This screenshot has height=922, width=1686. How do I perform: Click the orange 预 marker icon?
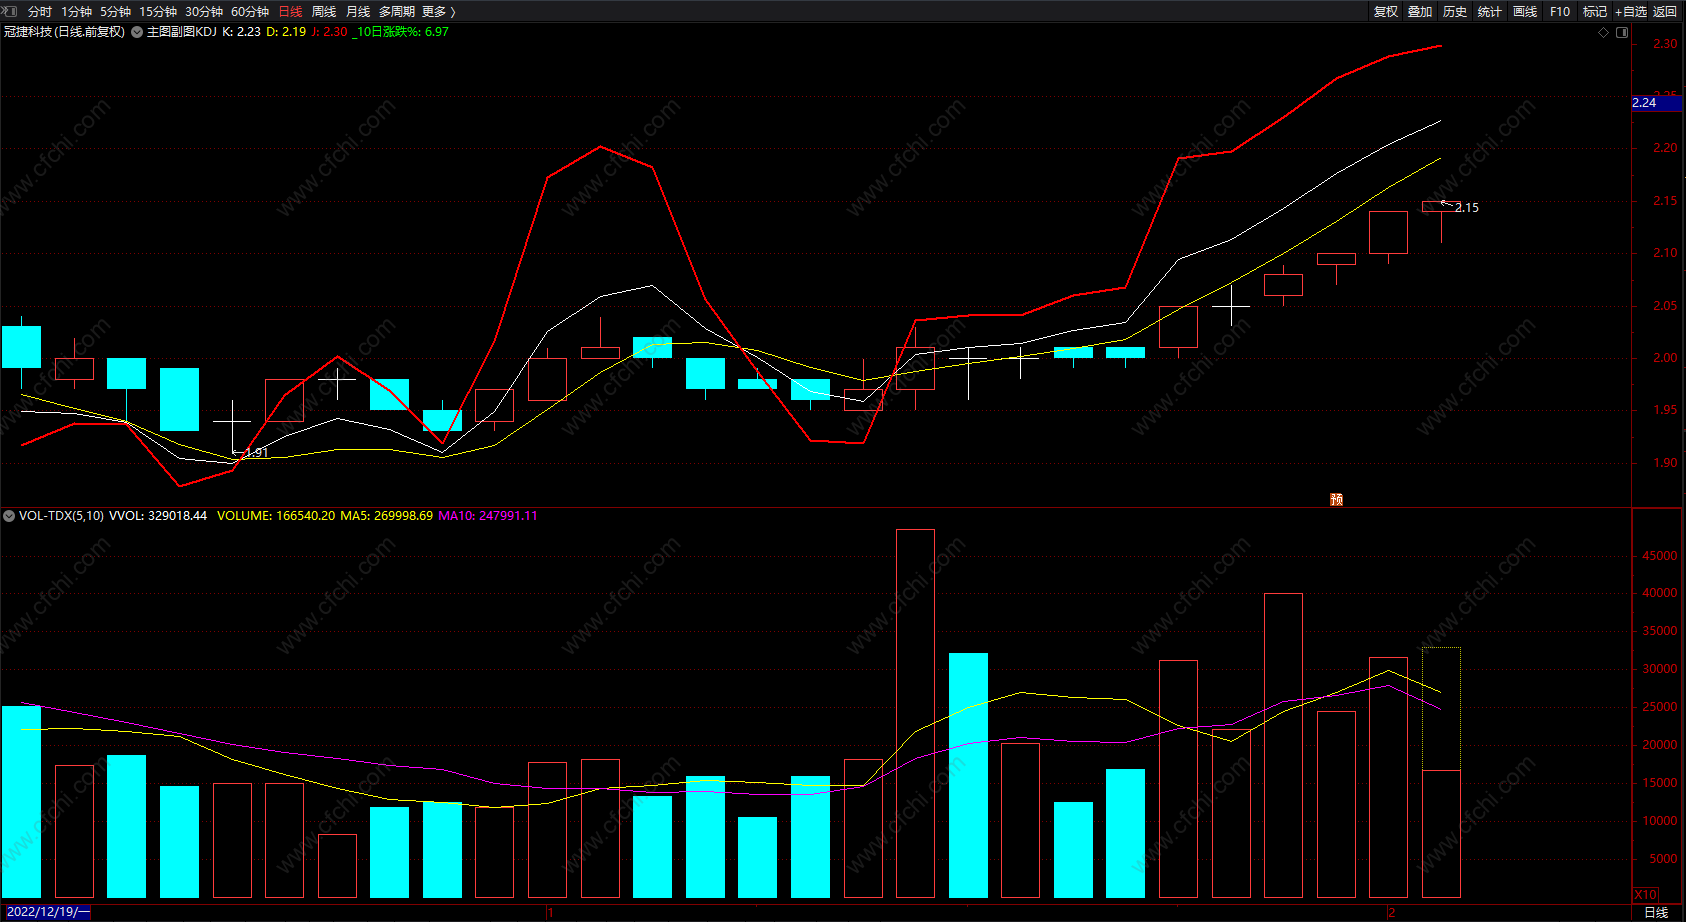1337,499
